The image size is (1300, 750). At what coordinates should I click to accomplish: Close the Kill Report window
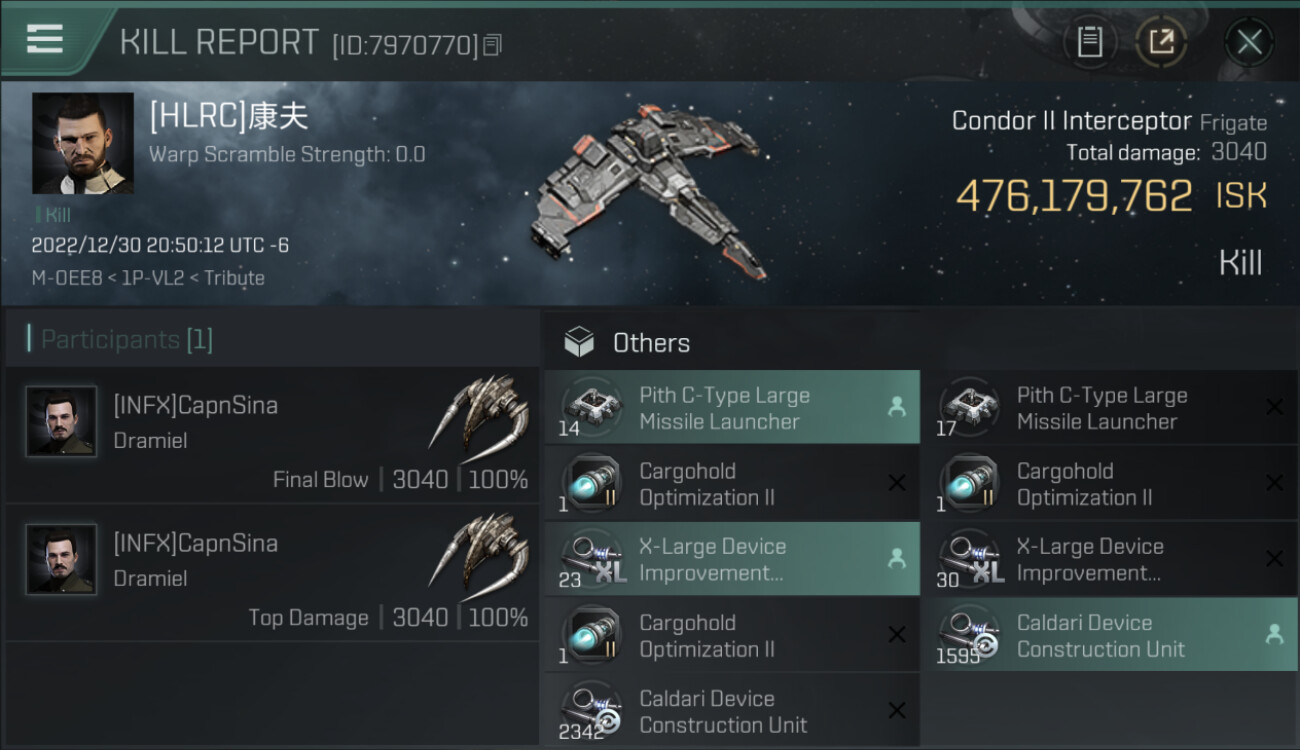pyautogui.click(x=1249, y=42)
